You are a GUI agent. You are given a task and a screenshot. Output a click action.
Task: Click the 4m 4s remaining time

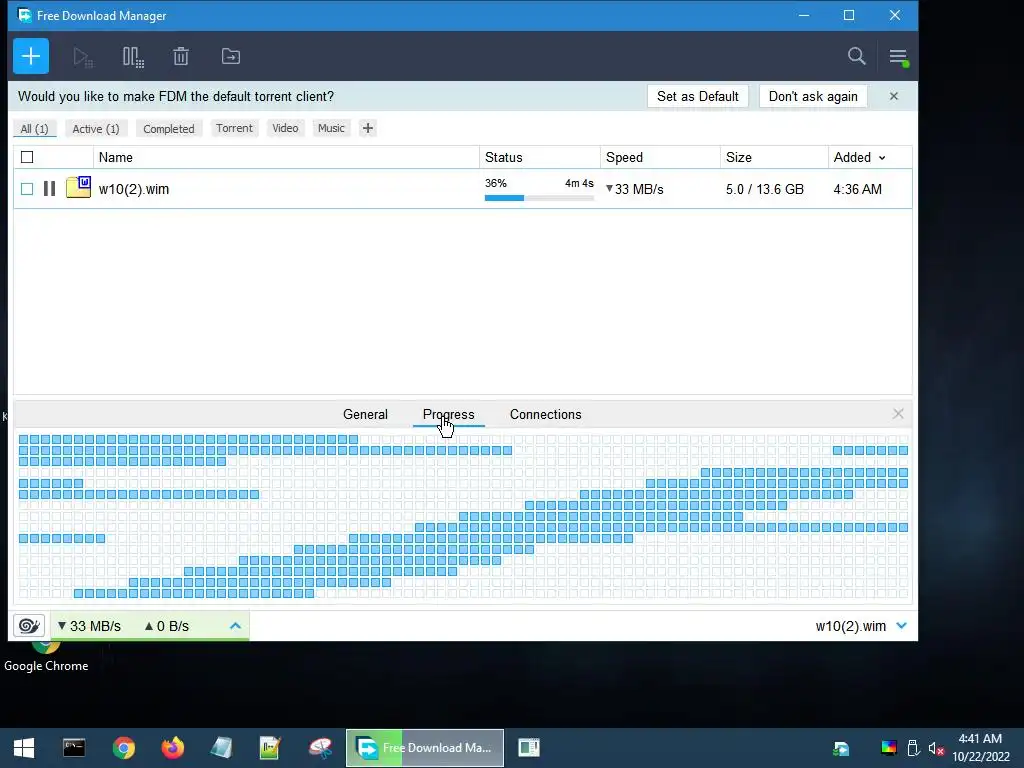[x=579, y=184]
